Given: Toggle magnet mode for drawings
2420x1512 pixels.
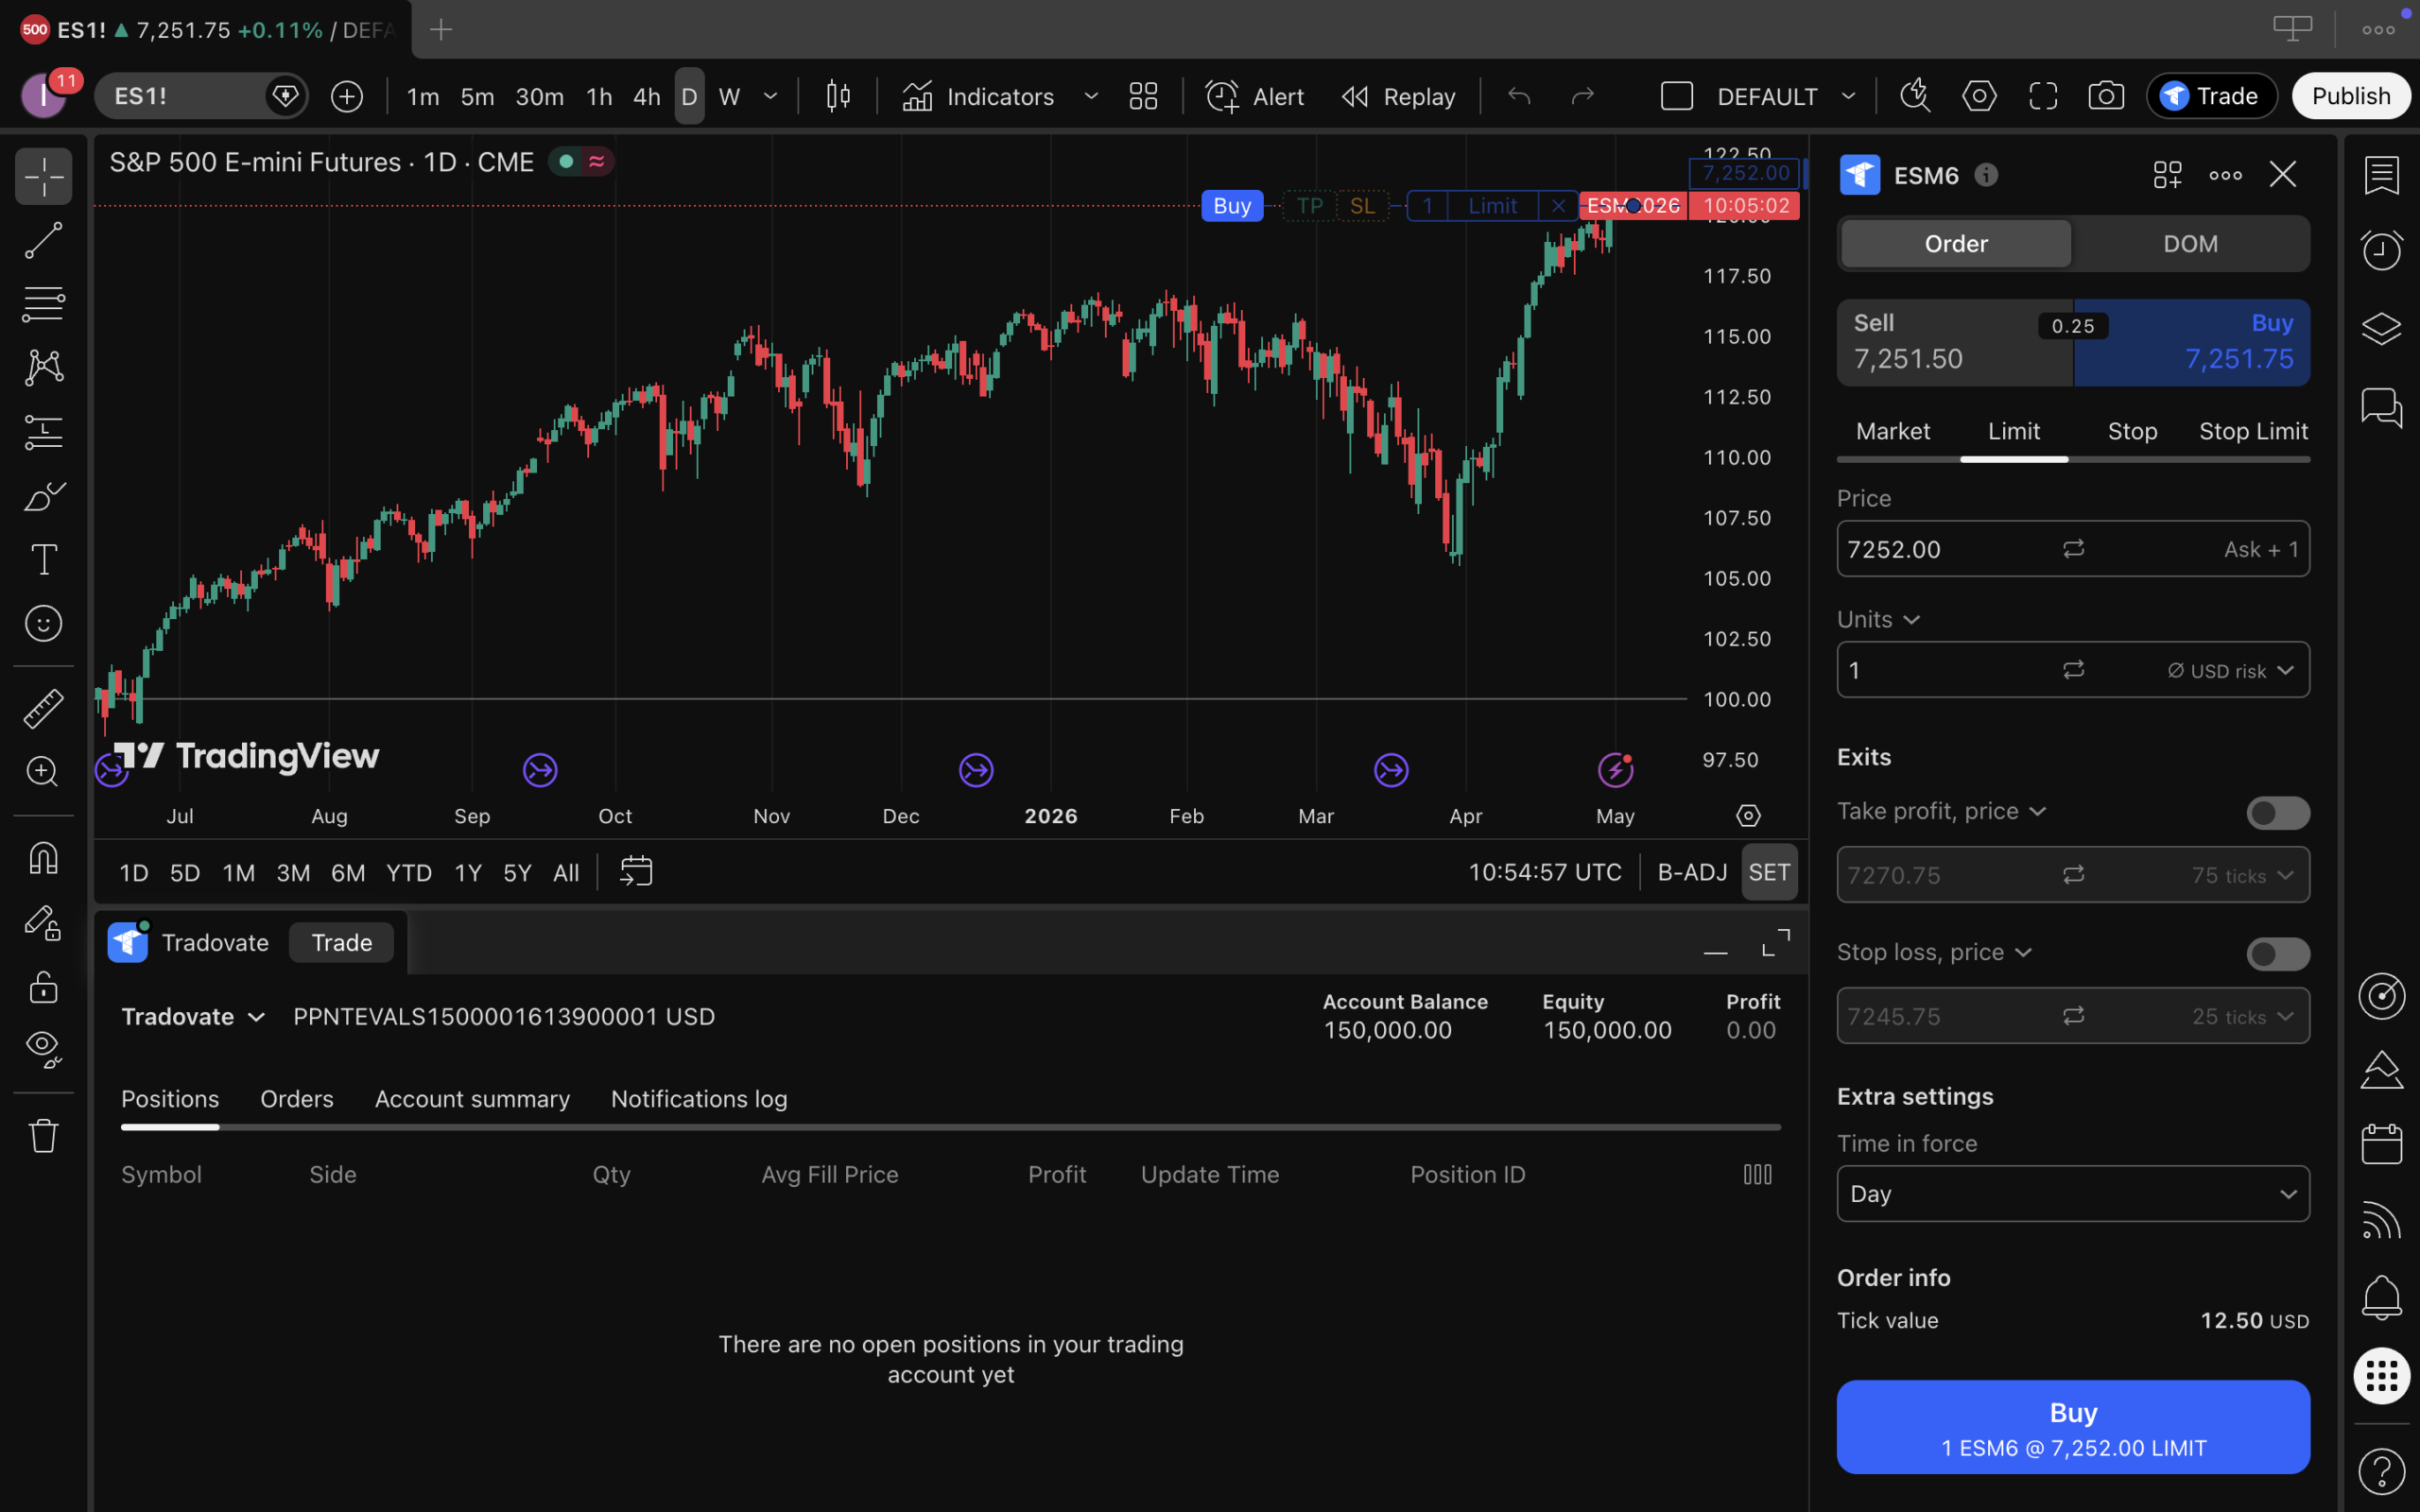Looking at the screenshot, I should tap(43, 858).
